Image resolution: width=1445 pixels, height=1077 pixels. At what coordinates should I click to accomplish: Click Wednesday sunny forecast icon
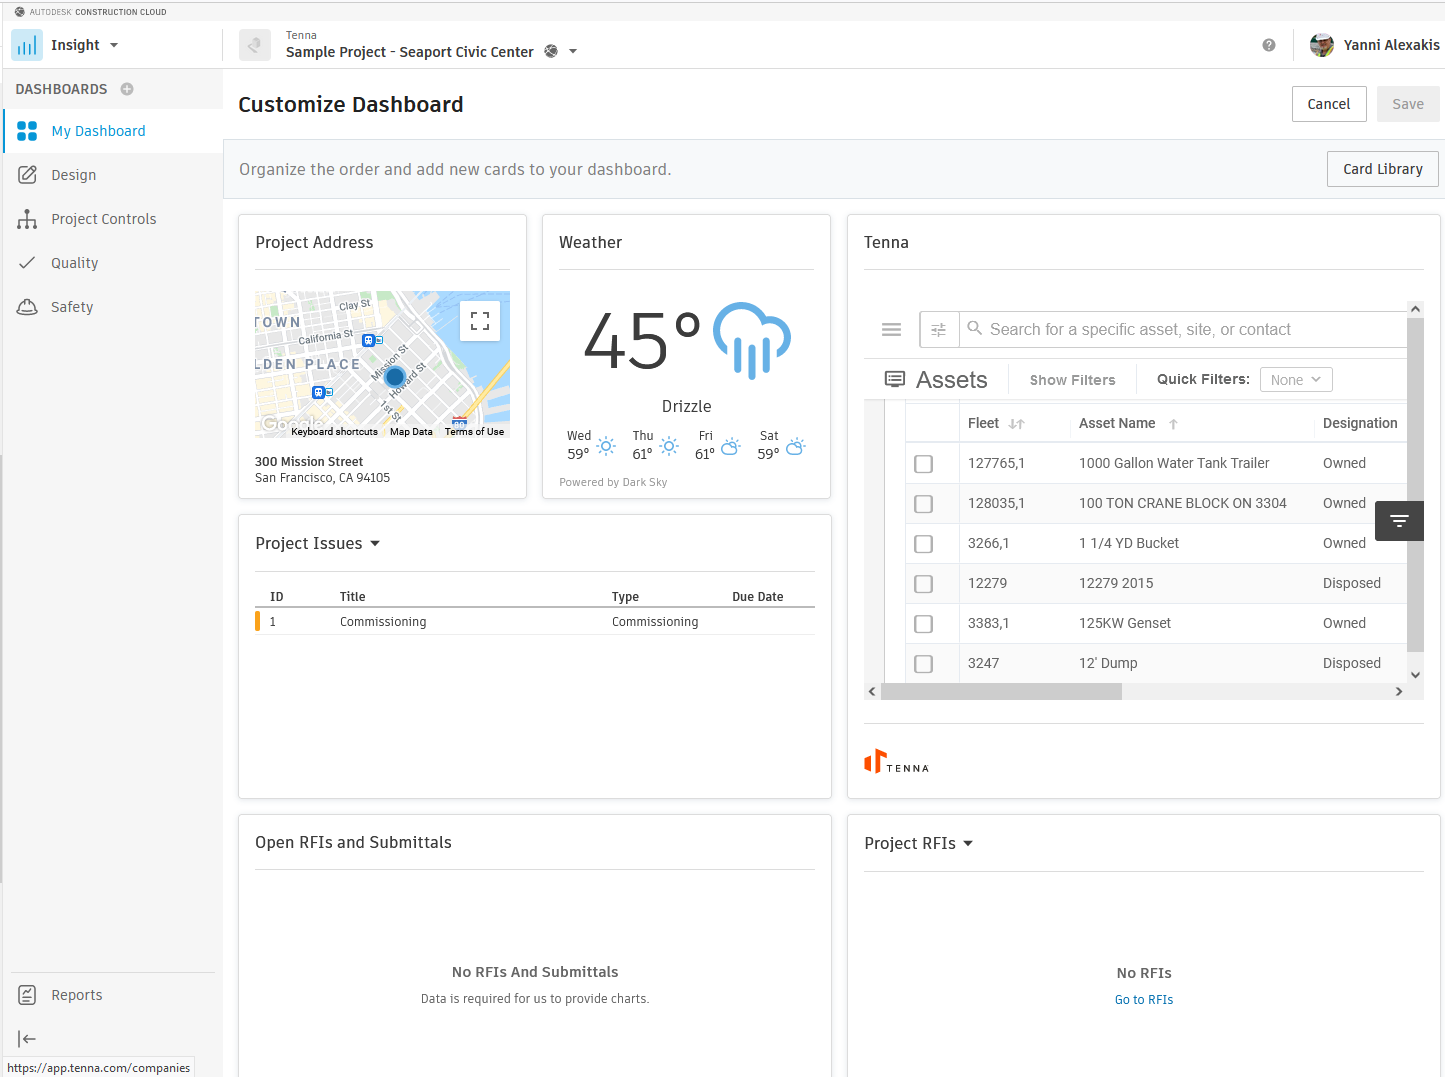click(x=606, y=446)
